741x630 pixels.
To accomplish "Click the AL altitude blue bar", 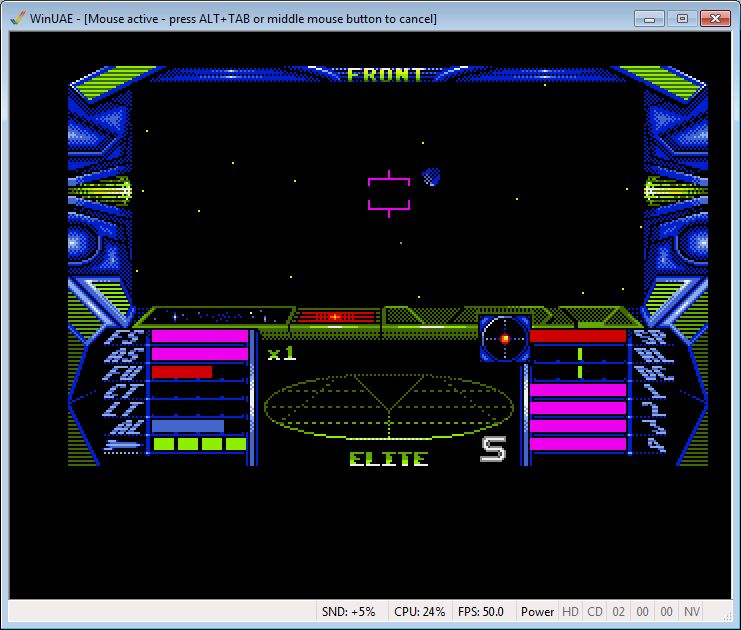I will [x=188, y=426].
